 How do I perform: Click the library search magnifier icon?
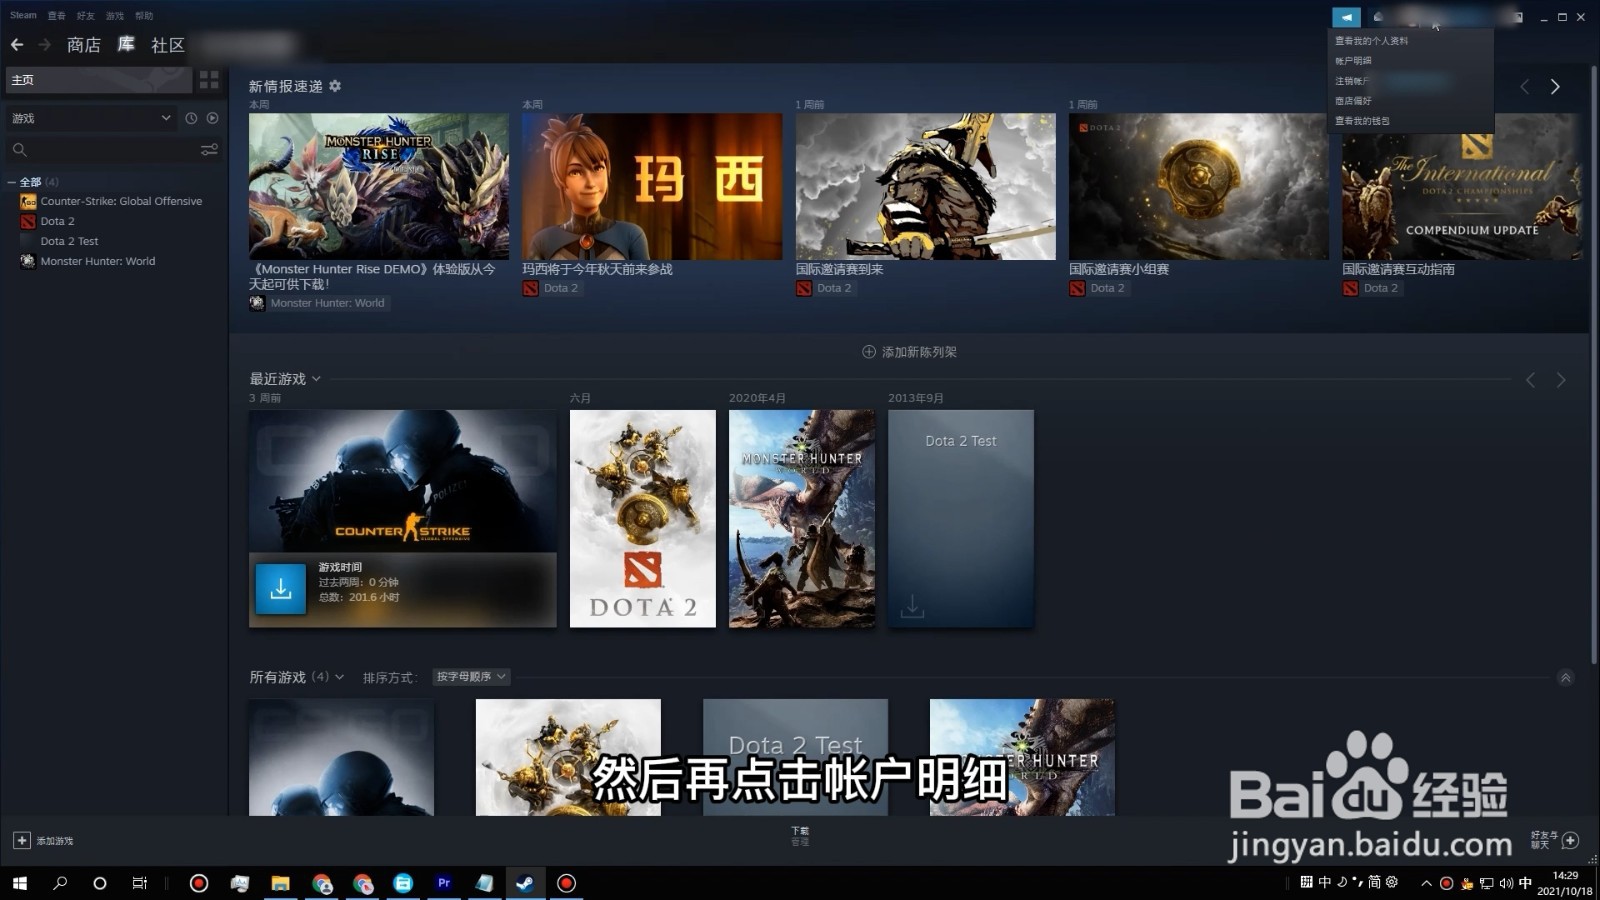click(x=19, y=150)
